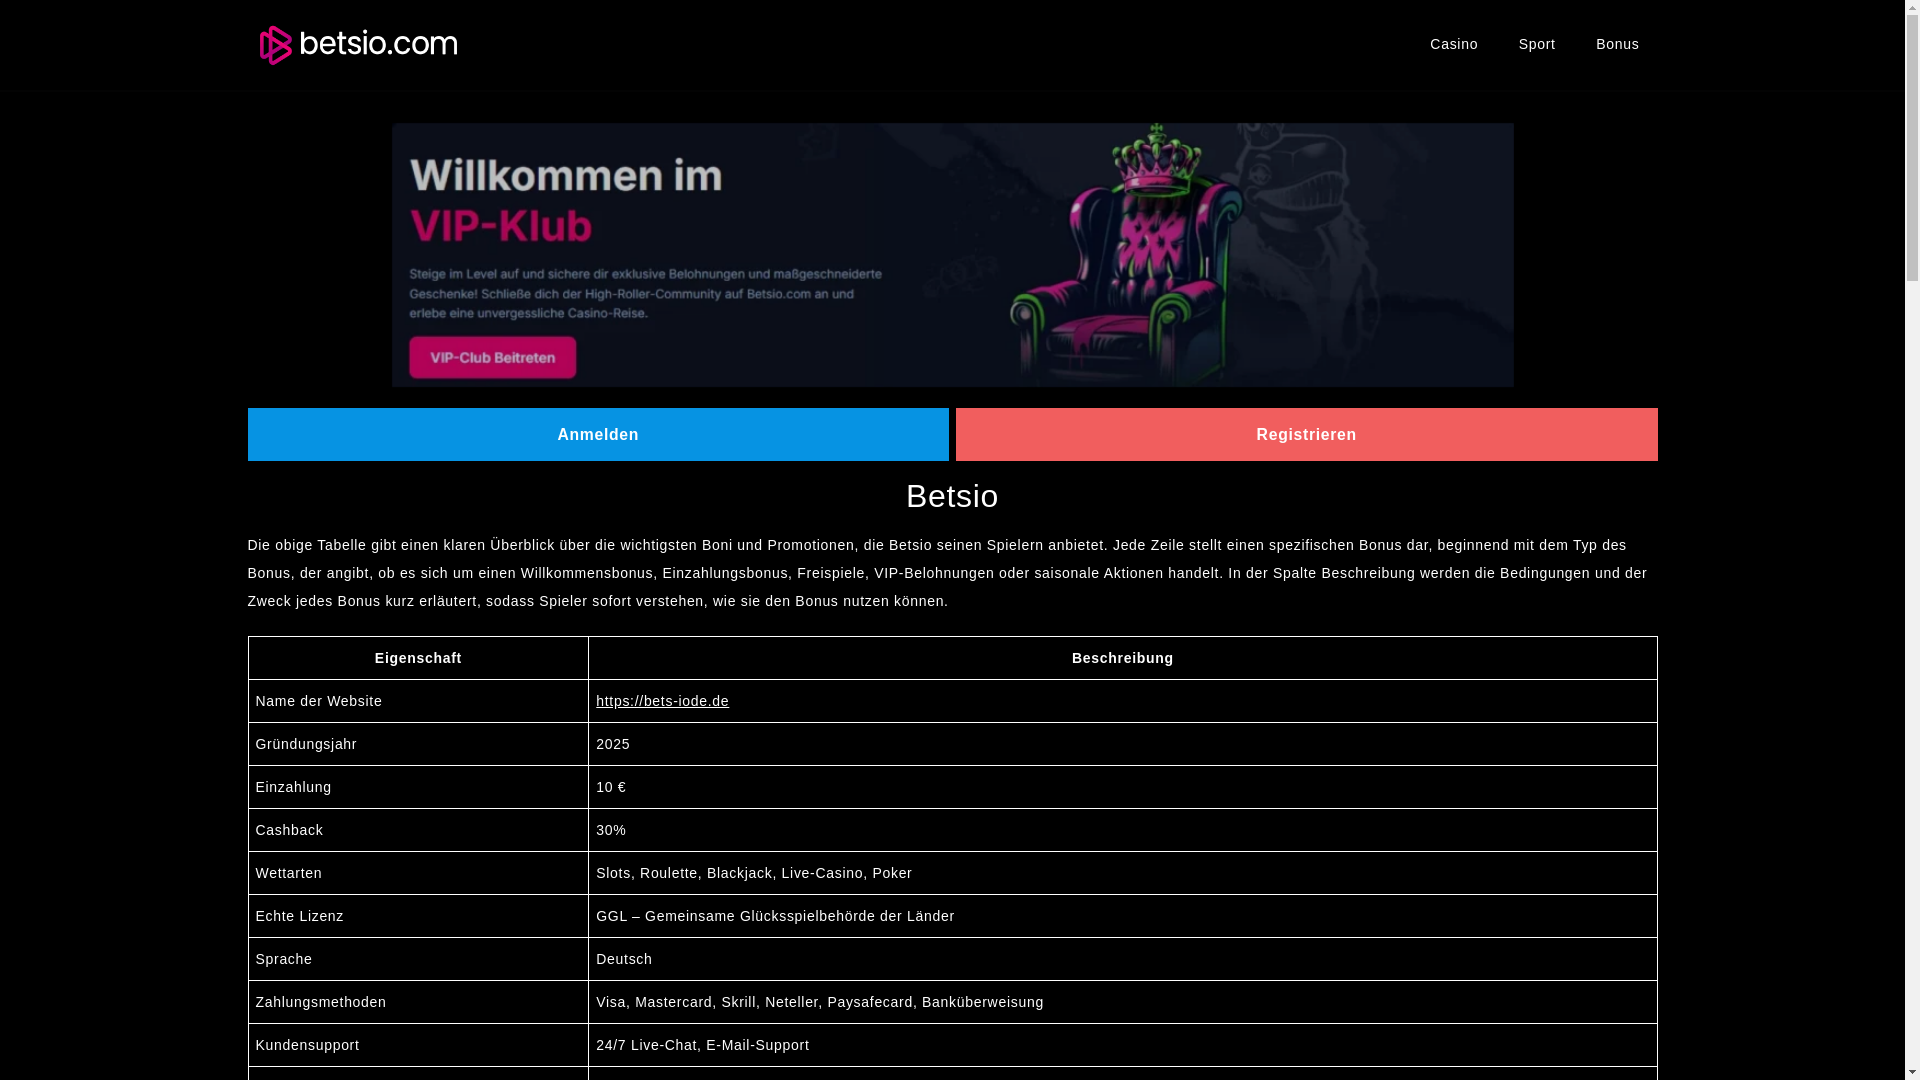
Task: Click the blue Anmelden button
Action: tap(598, 434)
